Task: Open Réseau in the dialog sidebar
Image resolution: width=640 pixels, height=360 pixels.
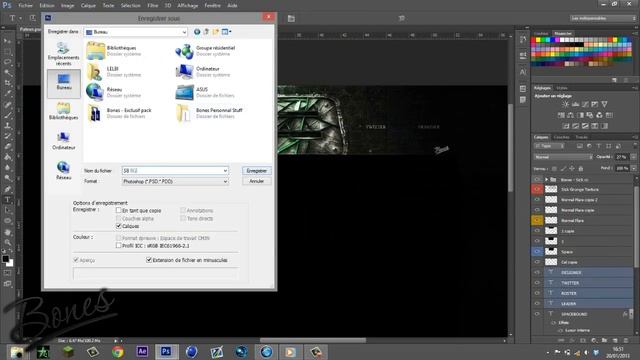Action: point(63,171)
